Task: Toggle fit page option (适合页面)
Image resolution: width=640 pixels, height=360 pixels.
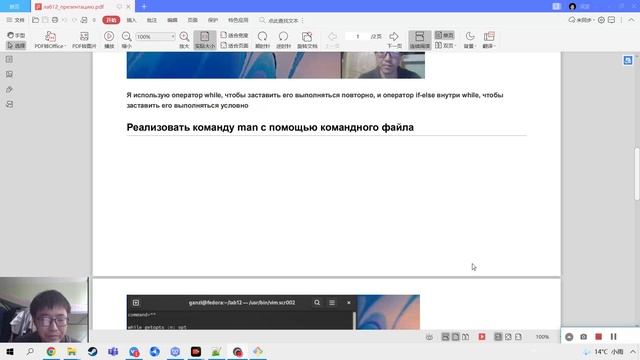Action: [x=234, y=45]
